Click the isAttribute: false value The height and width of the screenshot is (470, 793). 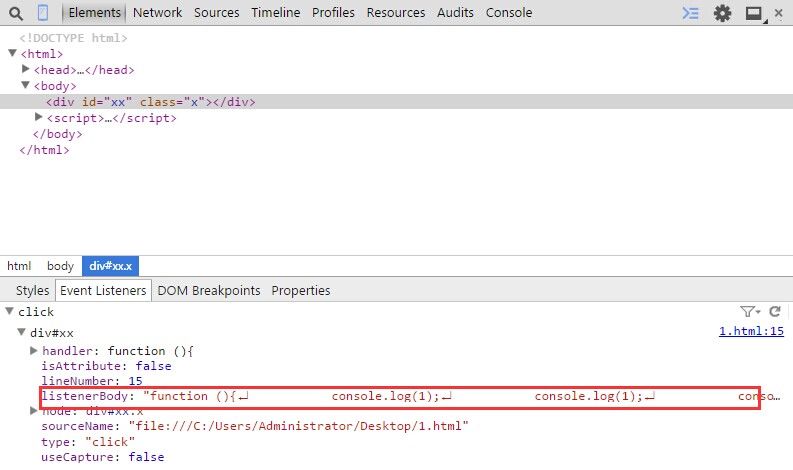[153, 366]
